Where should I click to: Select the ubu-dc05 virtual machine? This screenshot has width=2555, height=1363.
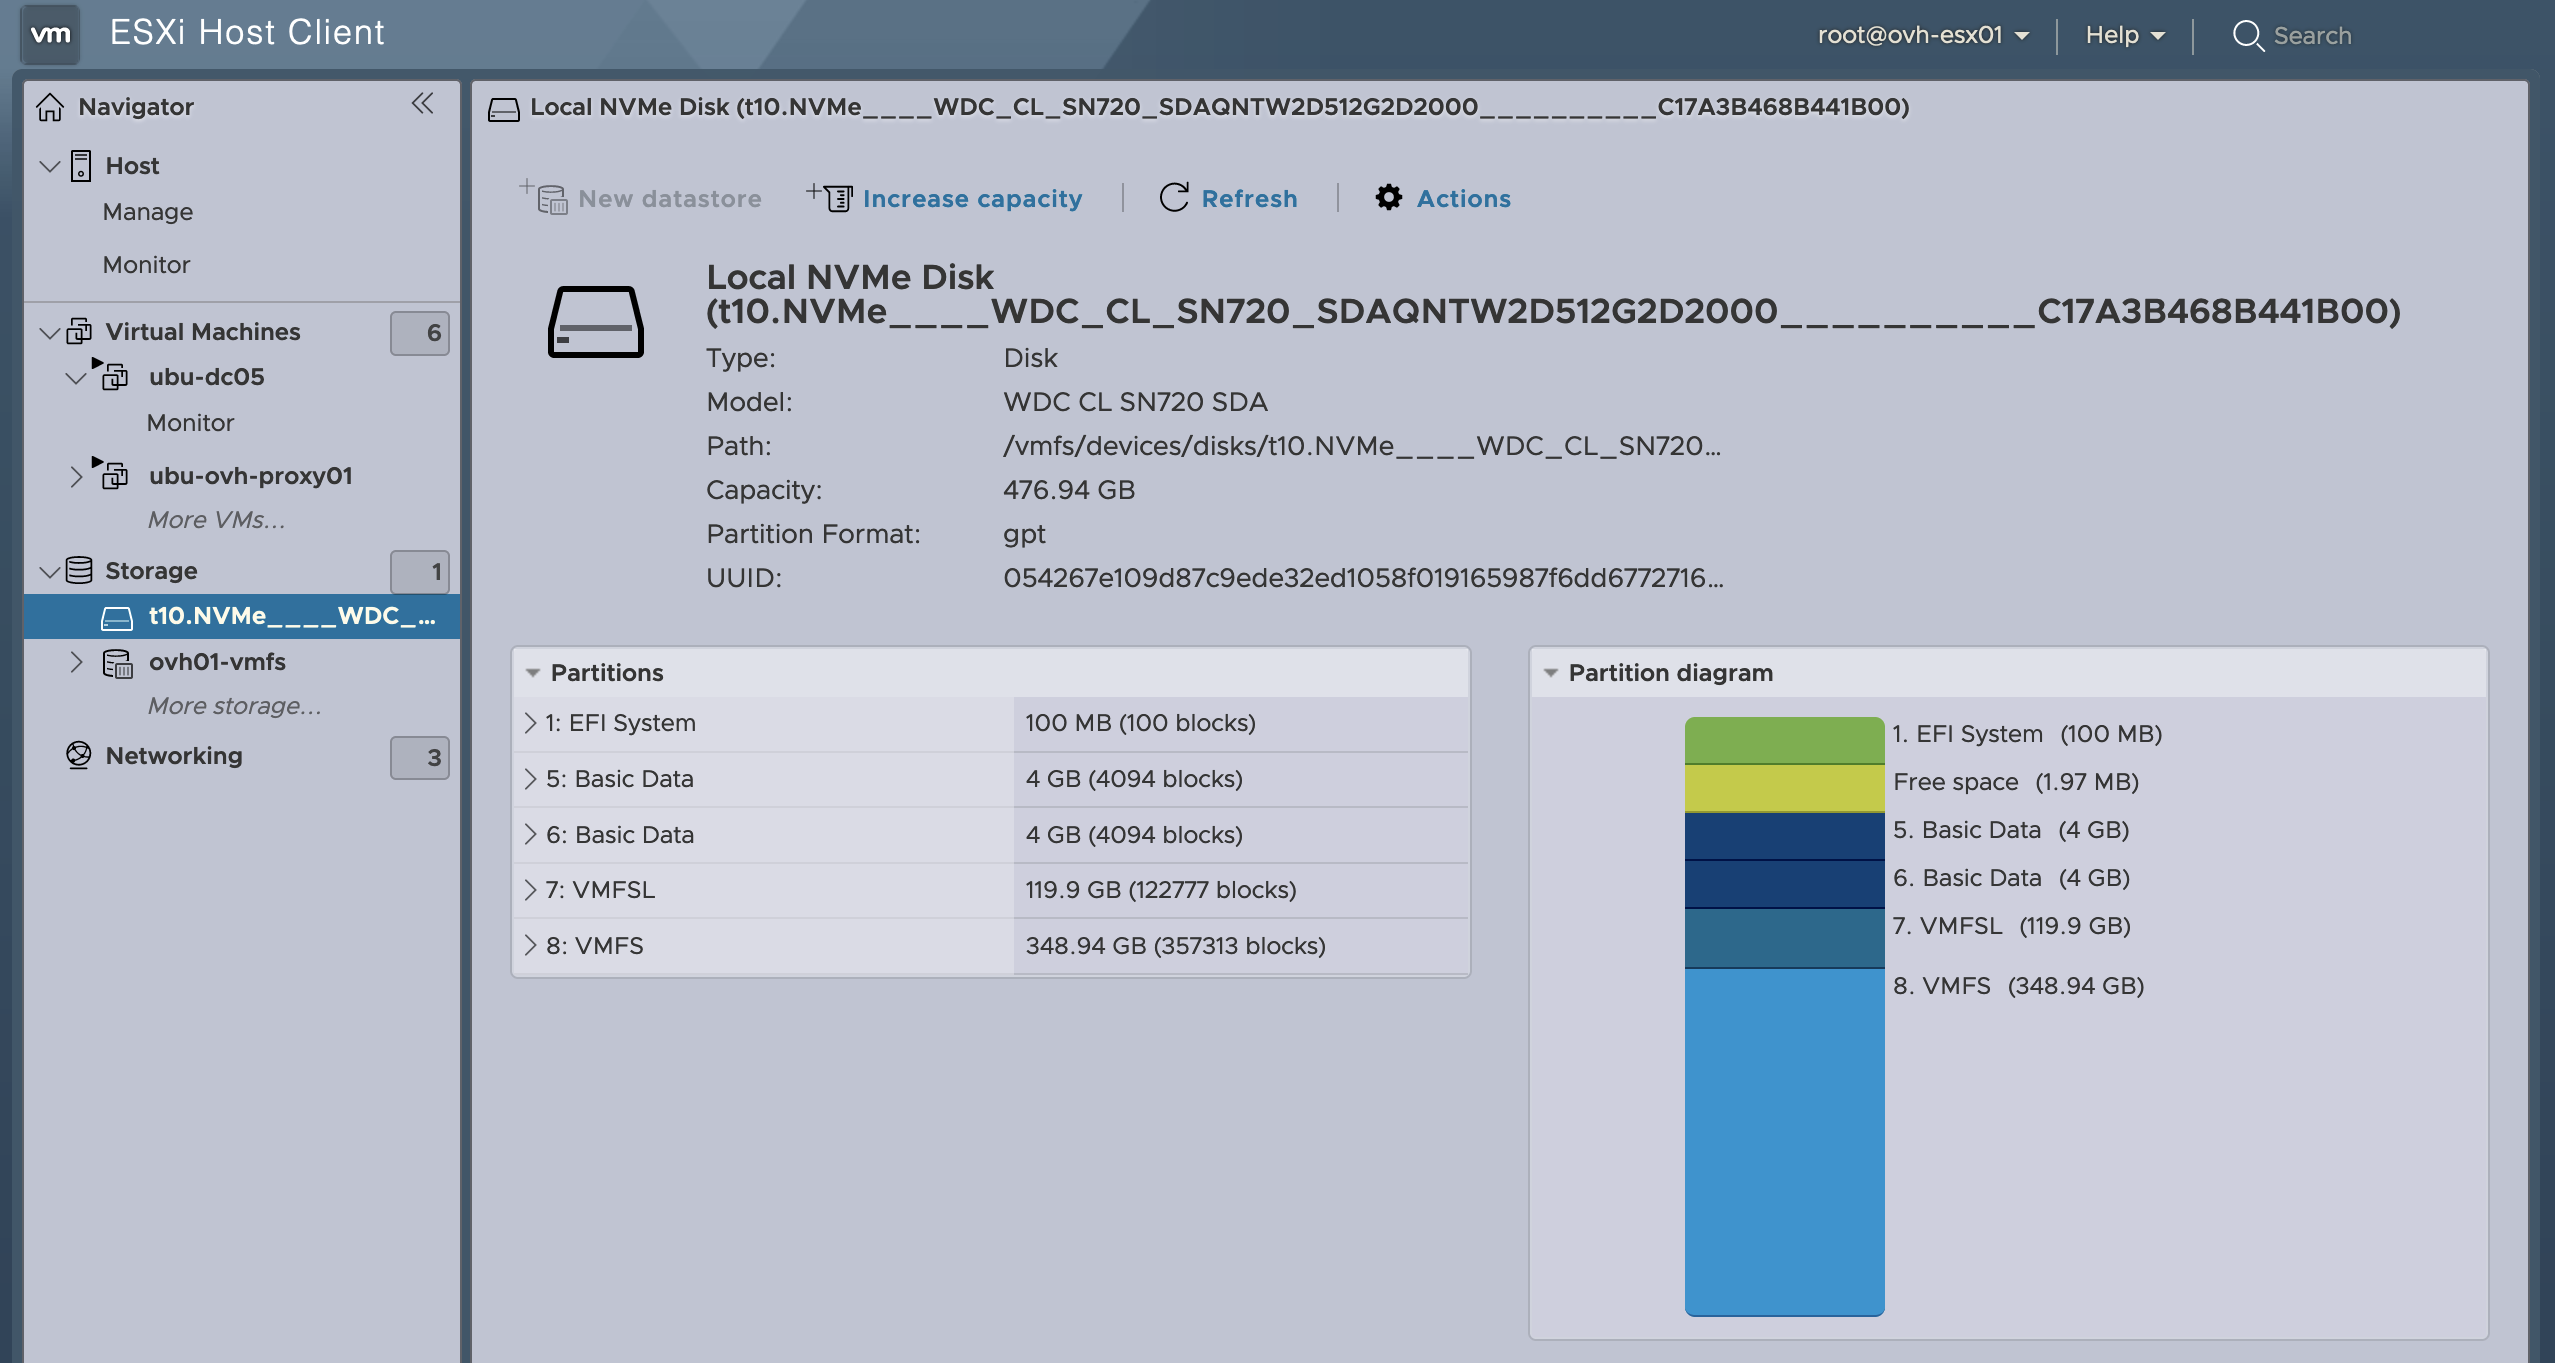coord(206,377)
